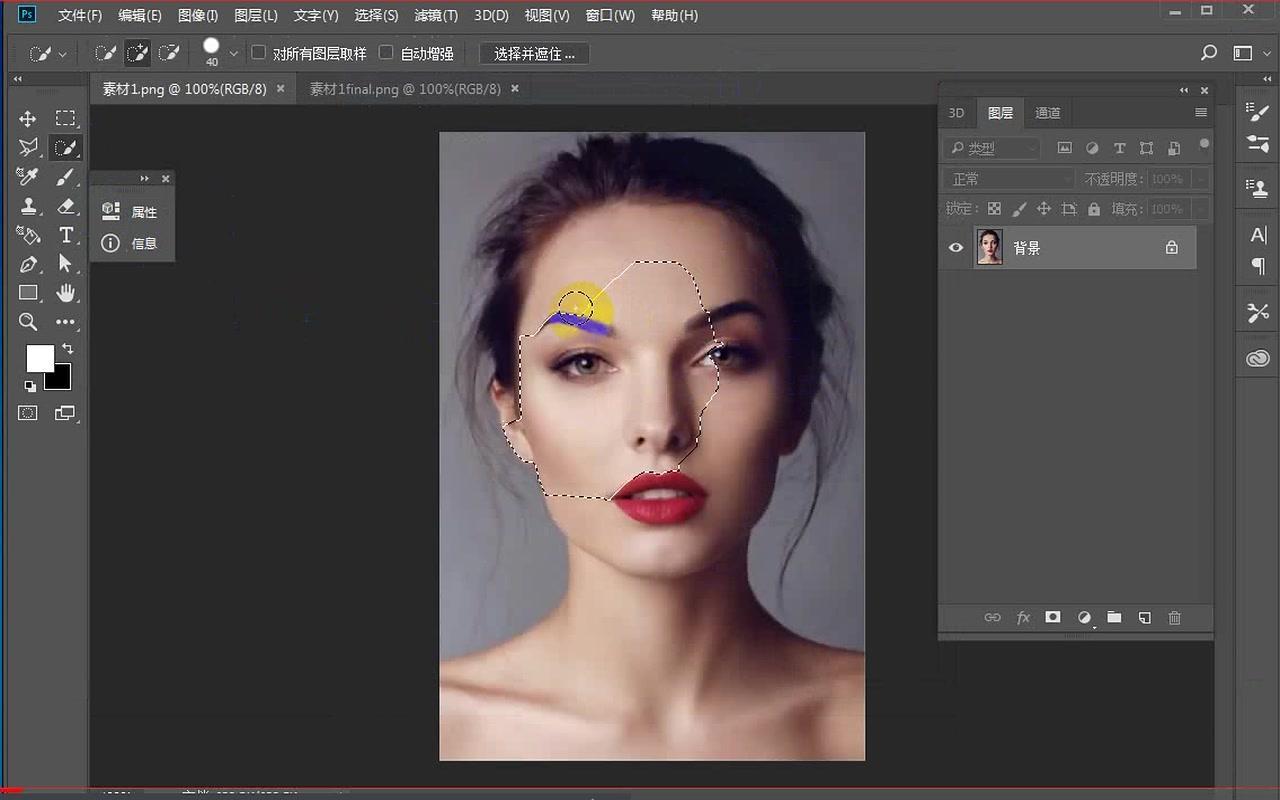Create new layer button in Layers panel

(x=1145, y=618)
